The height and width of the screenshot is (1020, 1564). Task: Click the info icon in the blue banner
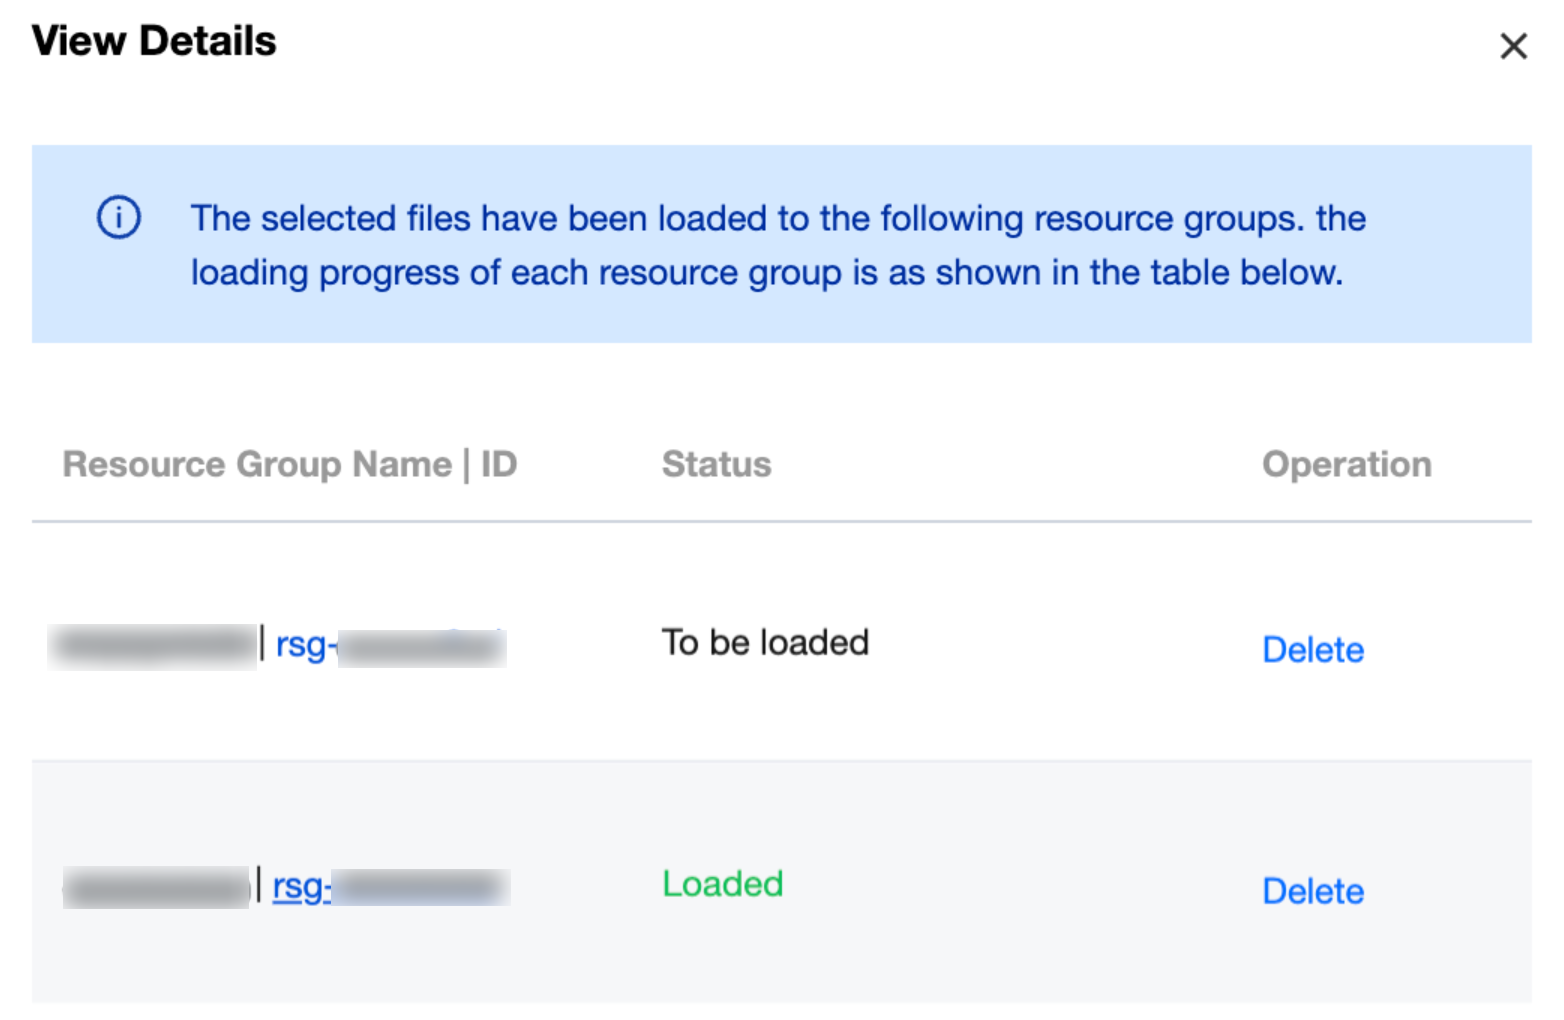pos(119,217)
